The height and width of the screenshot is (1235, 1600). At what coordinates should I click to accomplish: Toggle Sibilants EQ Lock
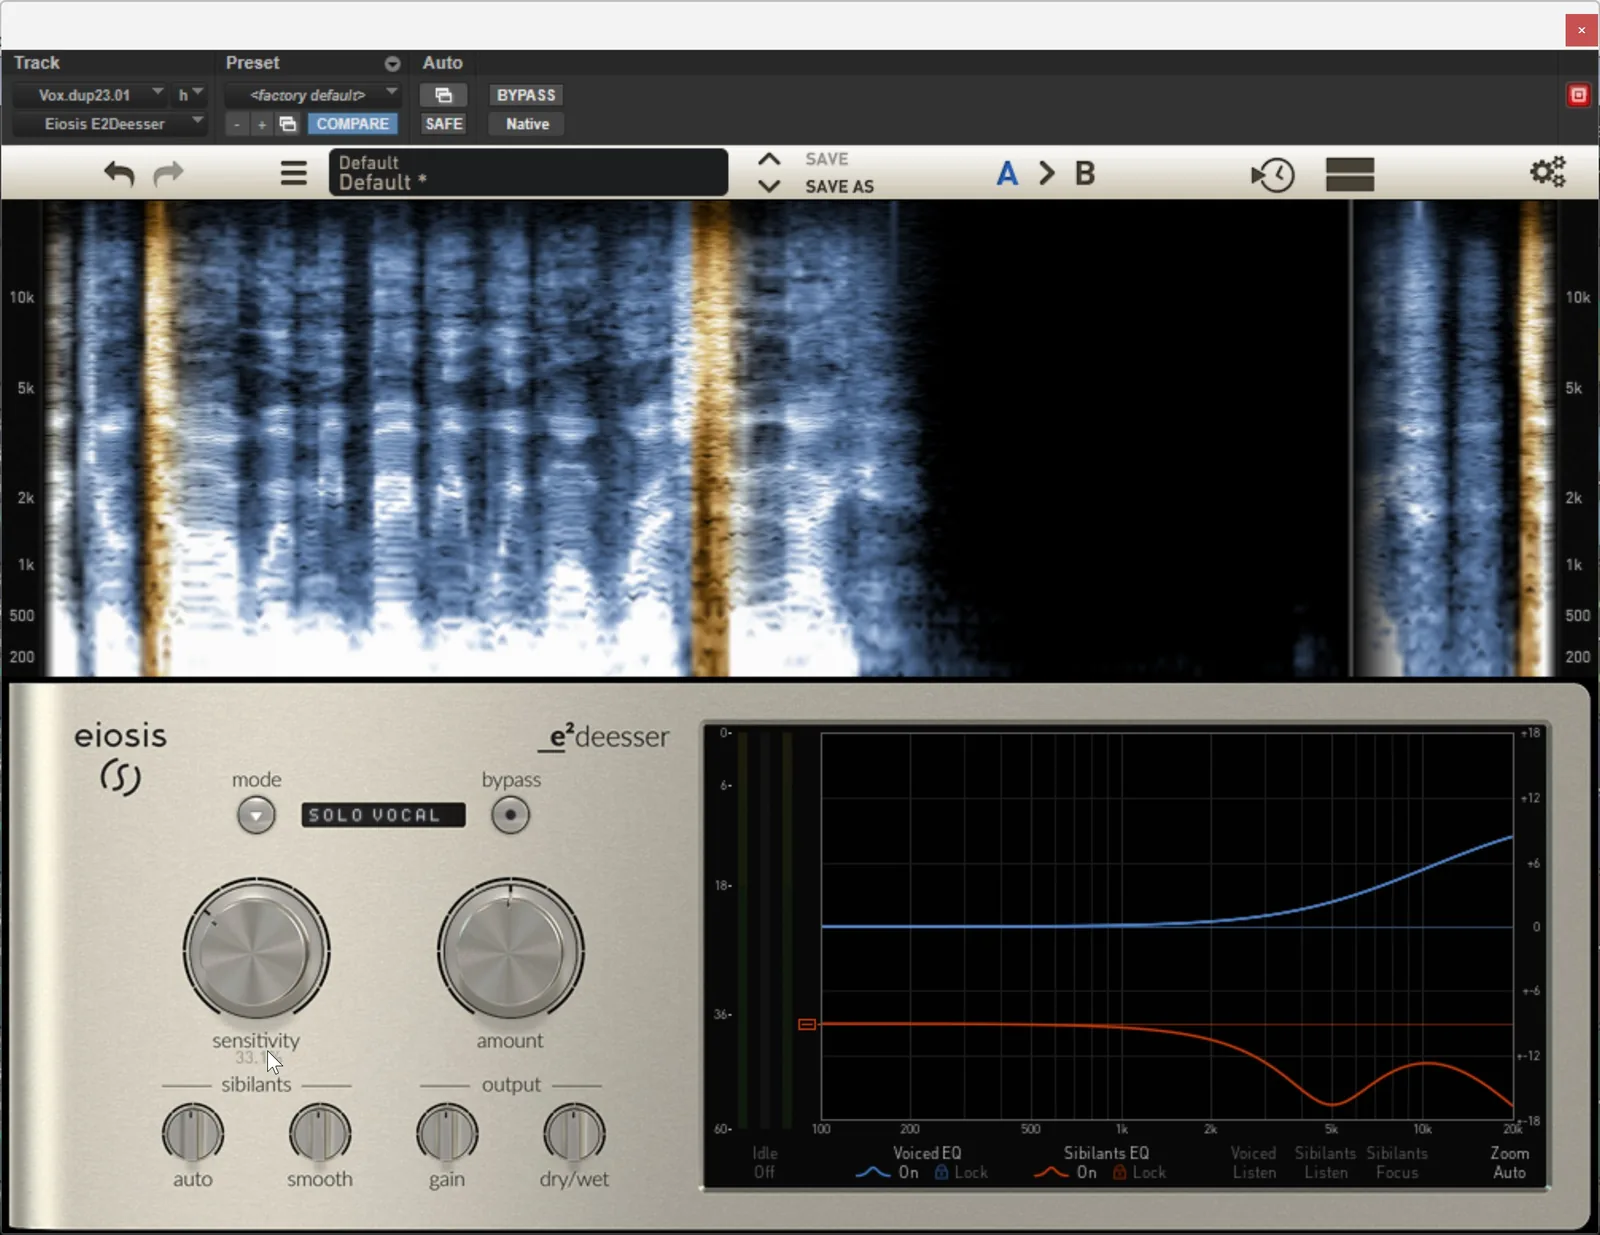point(1140,1173)
